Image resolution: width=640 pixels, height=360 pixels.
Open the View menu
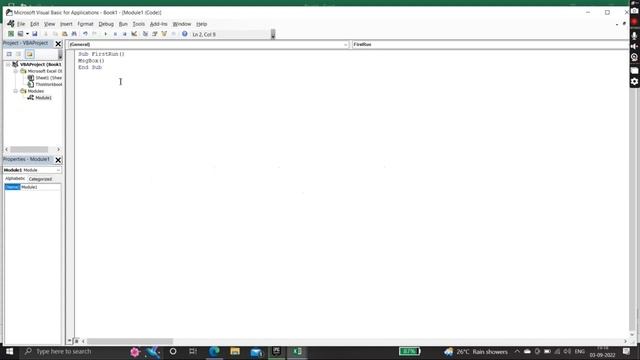tap(49, 24)
